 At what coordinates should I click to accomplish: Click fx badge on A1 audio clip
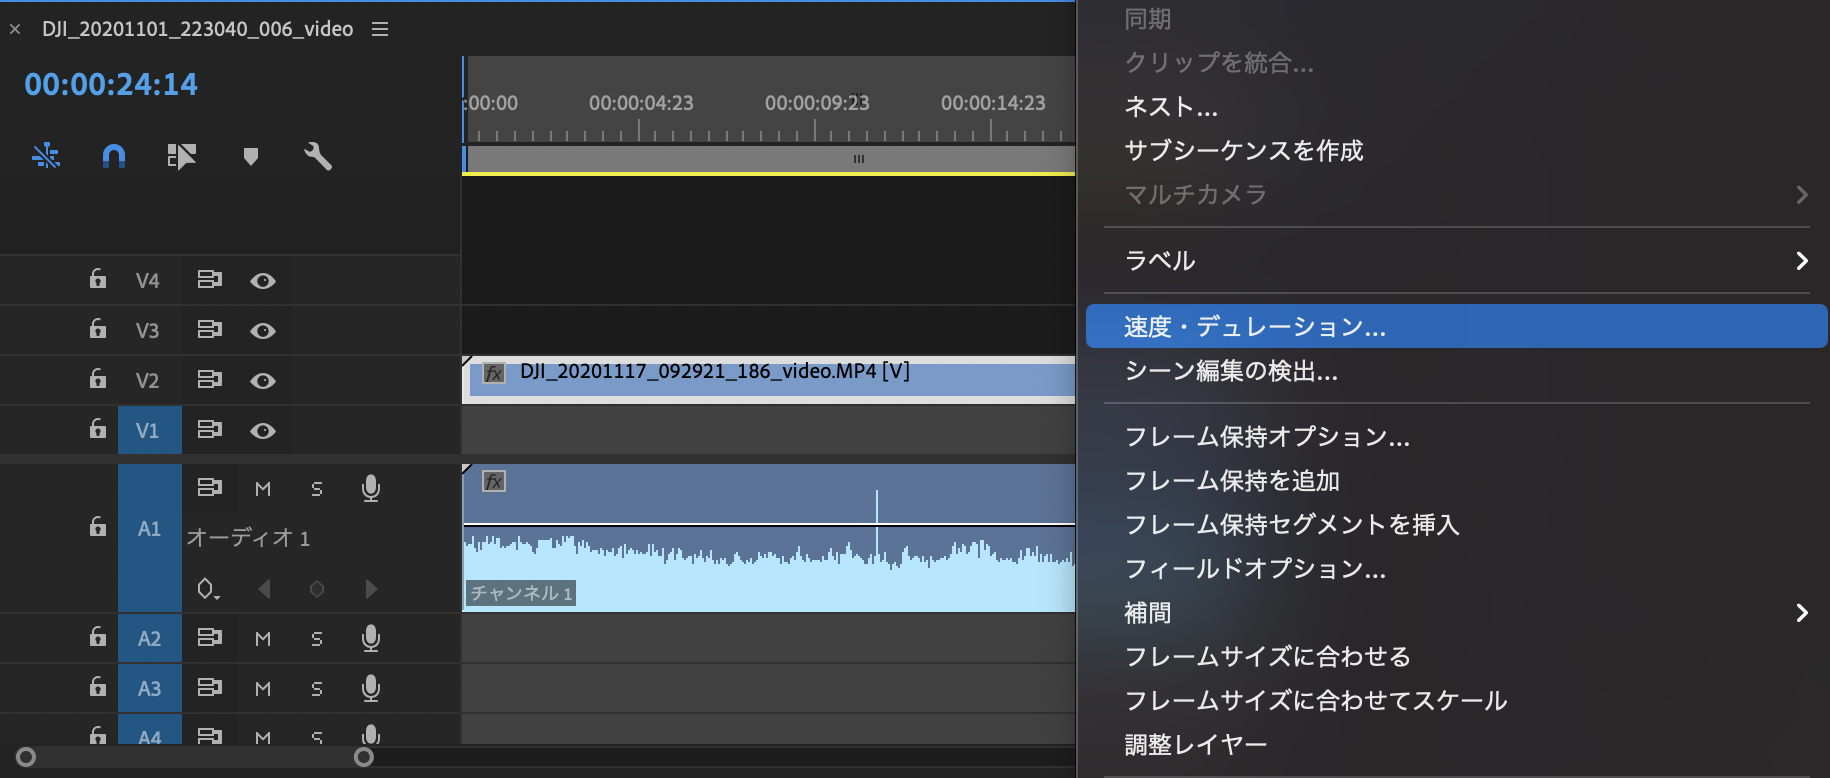[x=494, y=481]
